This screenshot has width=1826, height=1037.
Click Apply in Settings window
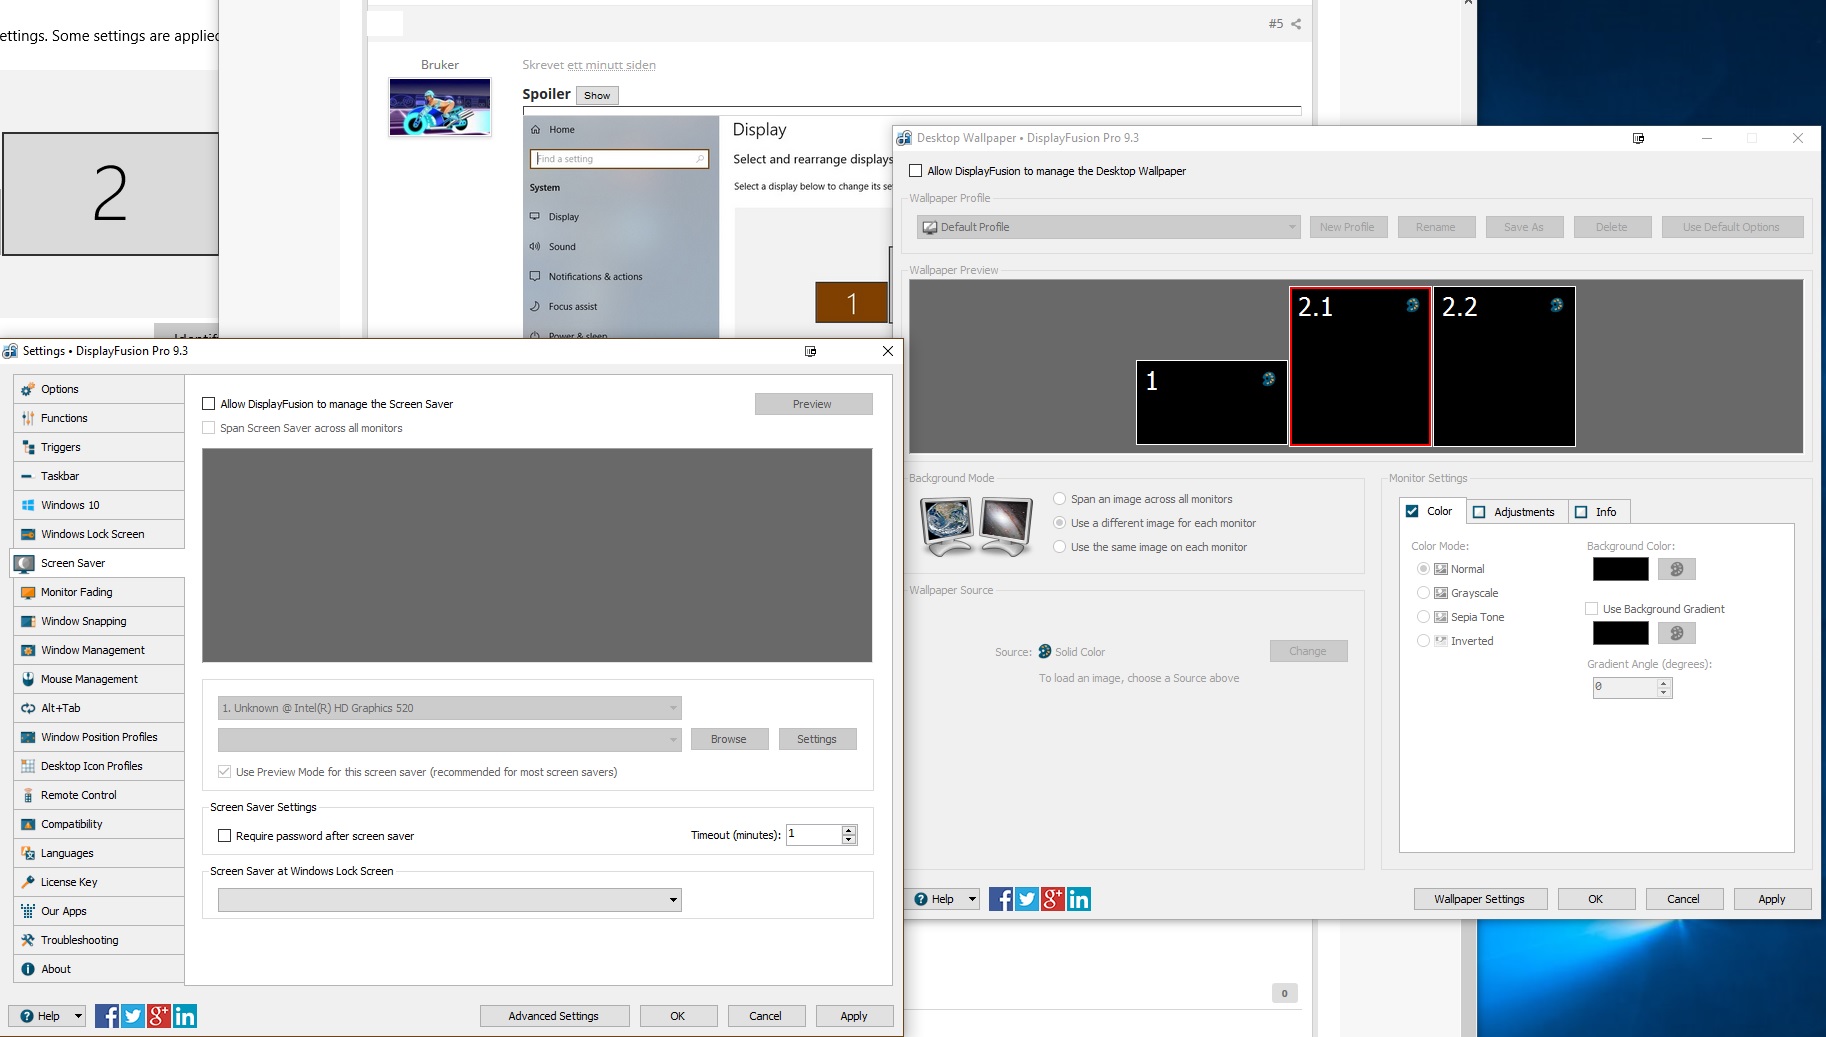click(x=854, y=1016)
